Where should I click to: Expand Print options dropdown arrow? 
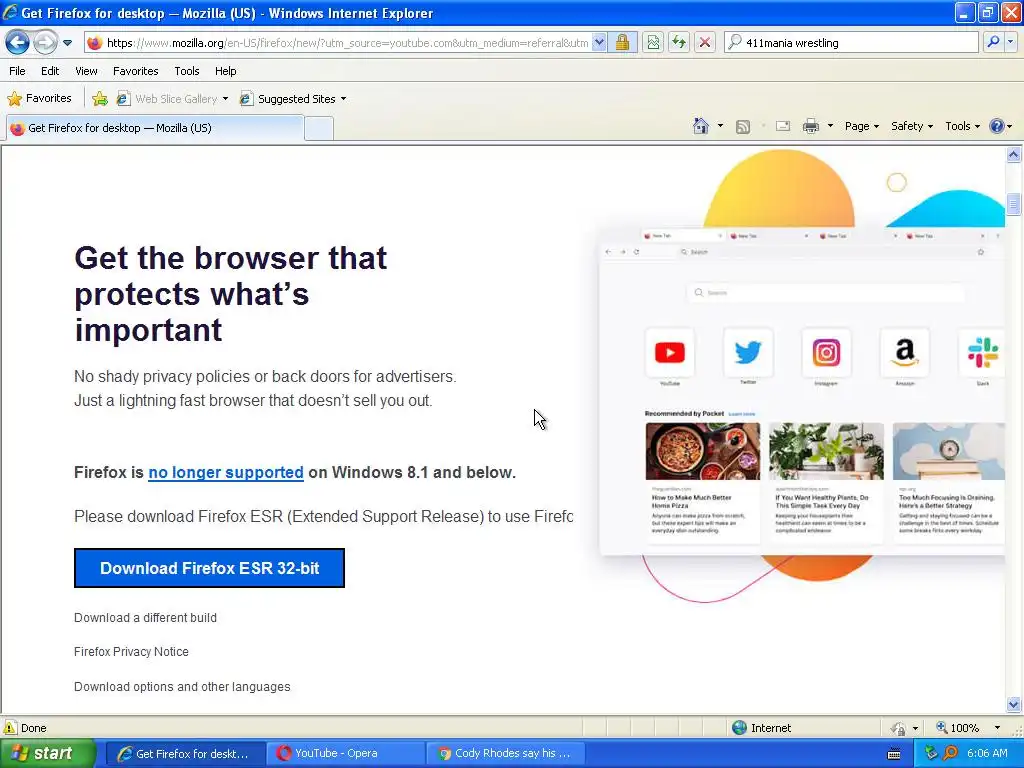pyautogui.click(x=830, y=126)
